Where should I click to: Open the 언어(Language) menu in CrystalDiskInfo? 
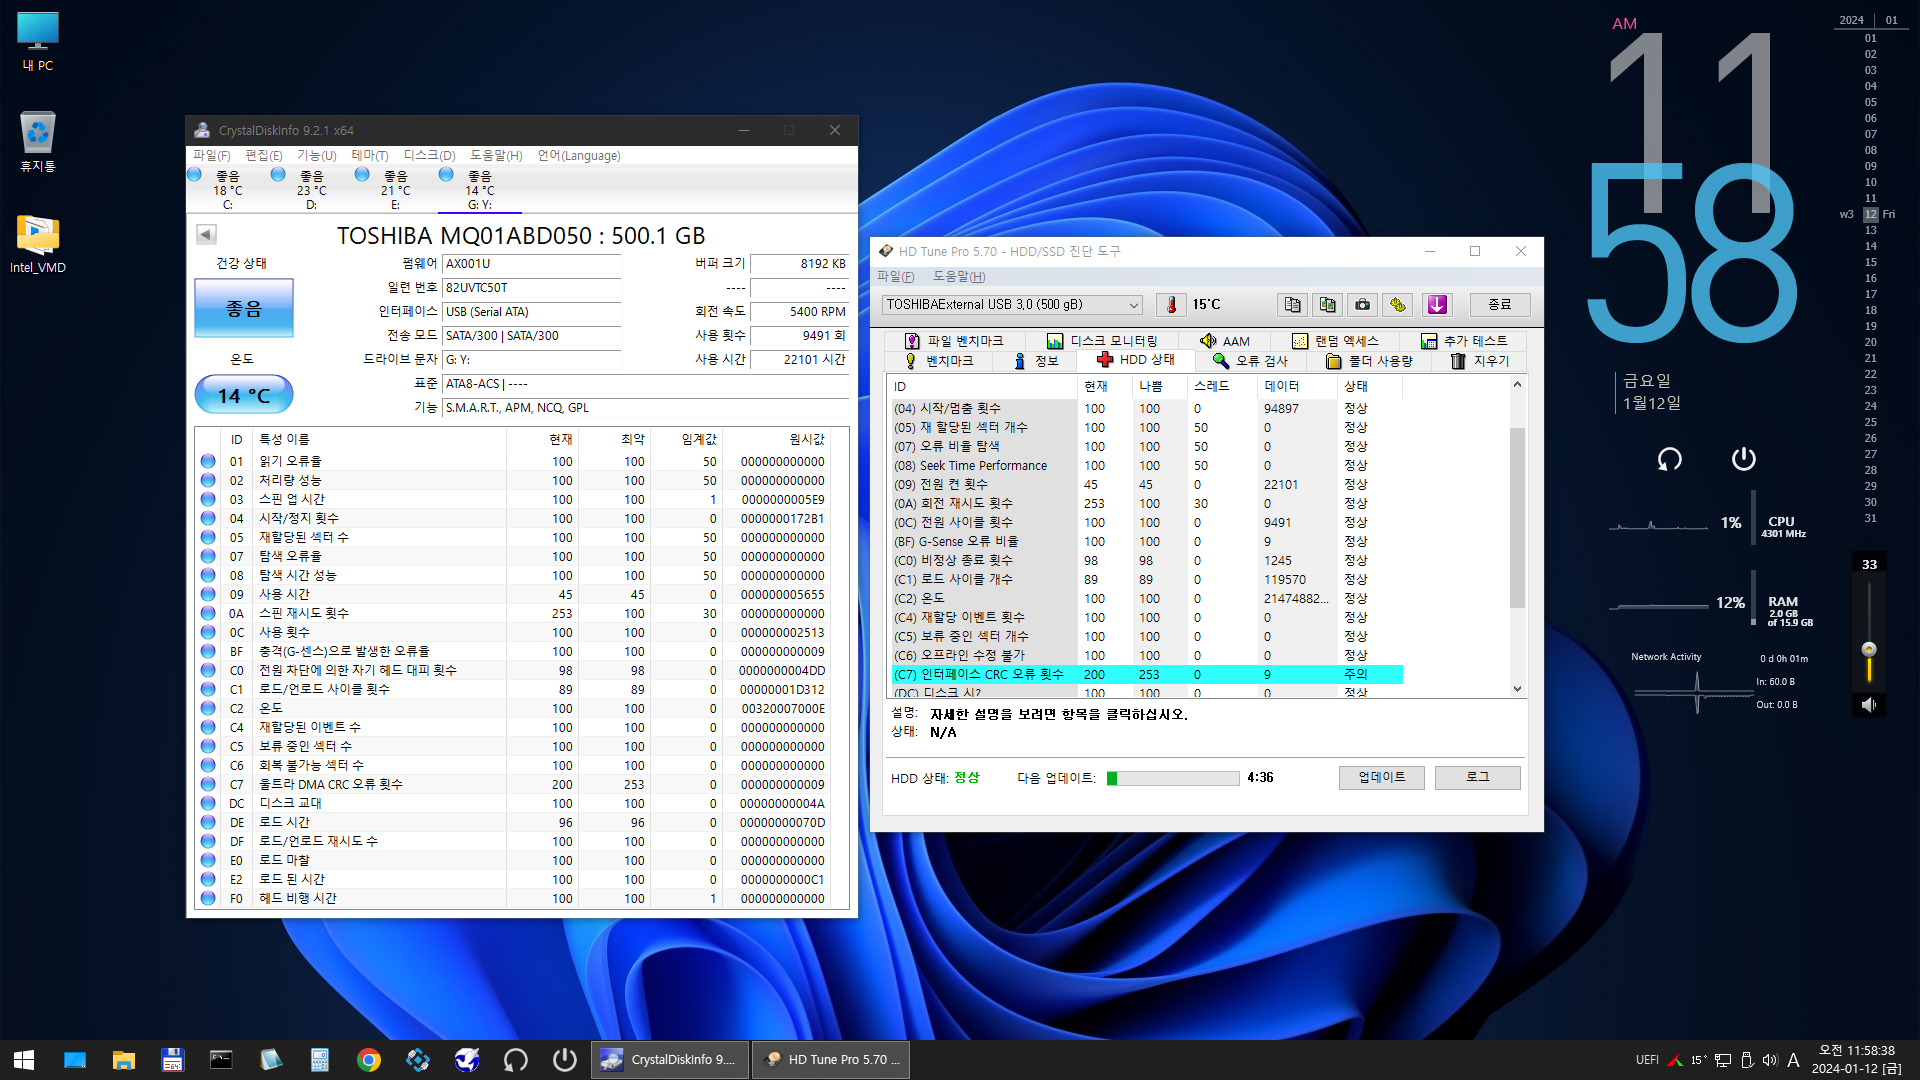(x=579, y=156)
